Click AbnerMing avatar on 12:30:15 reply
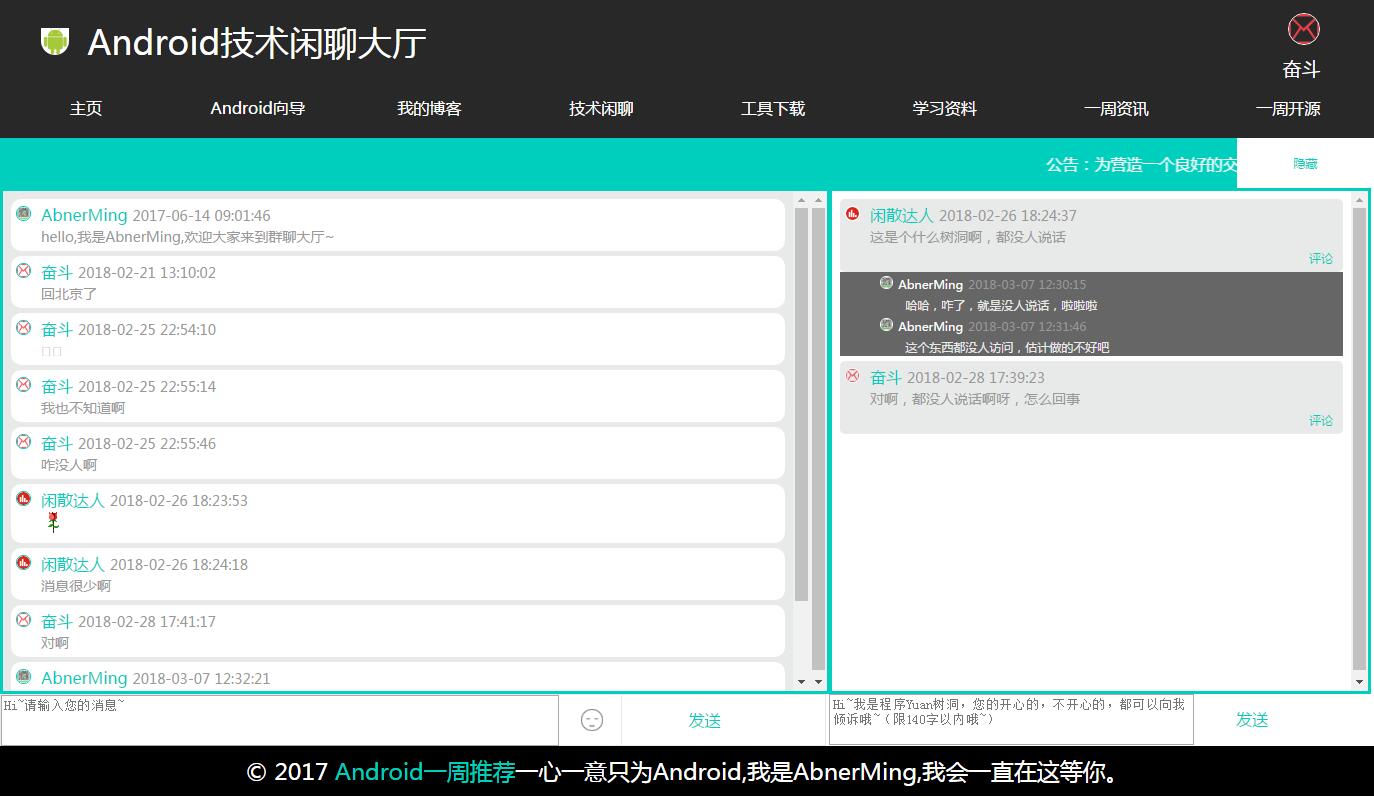 click(x=886, y=284)
